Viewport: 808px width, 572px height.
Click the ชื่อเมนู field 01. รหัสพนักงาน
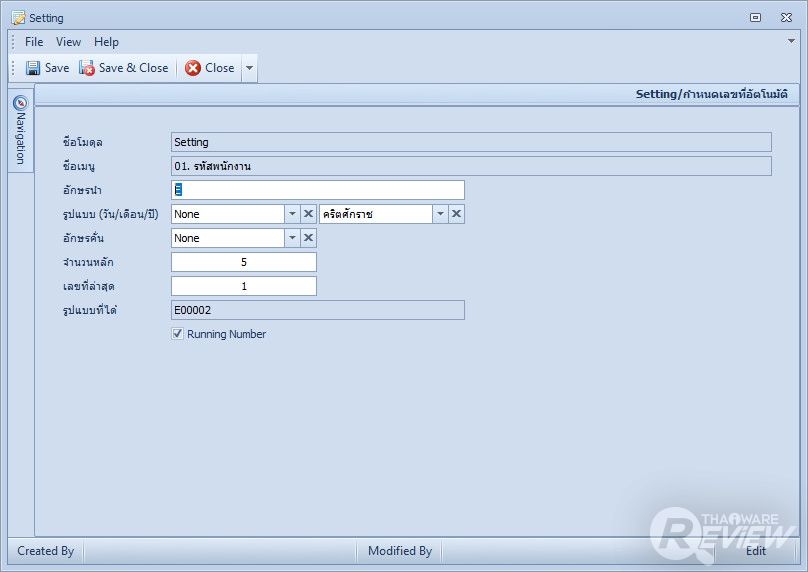tap(471, 166)
